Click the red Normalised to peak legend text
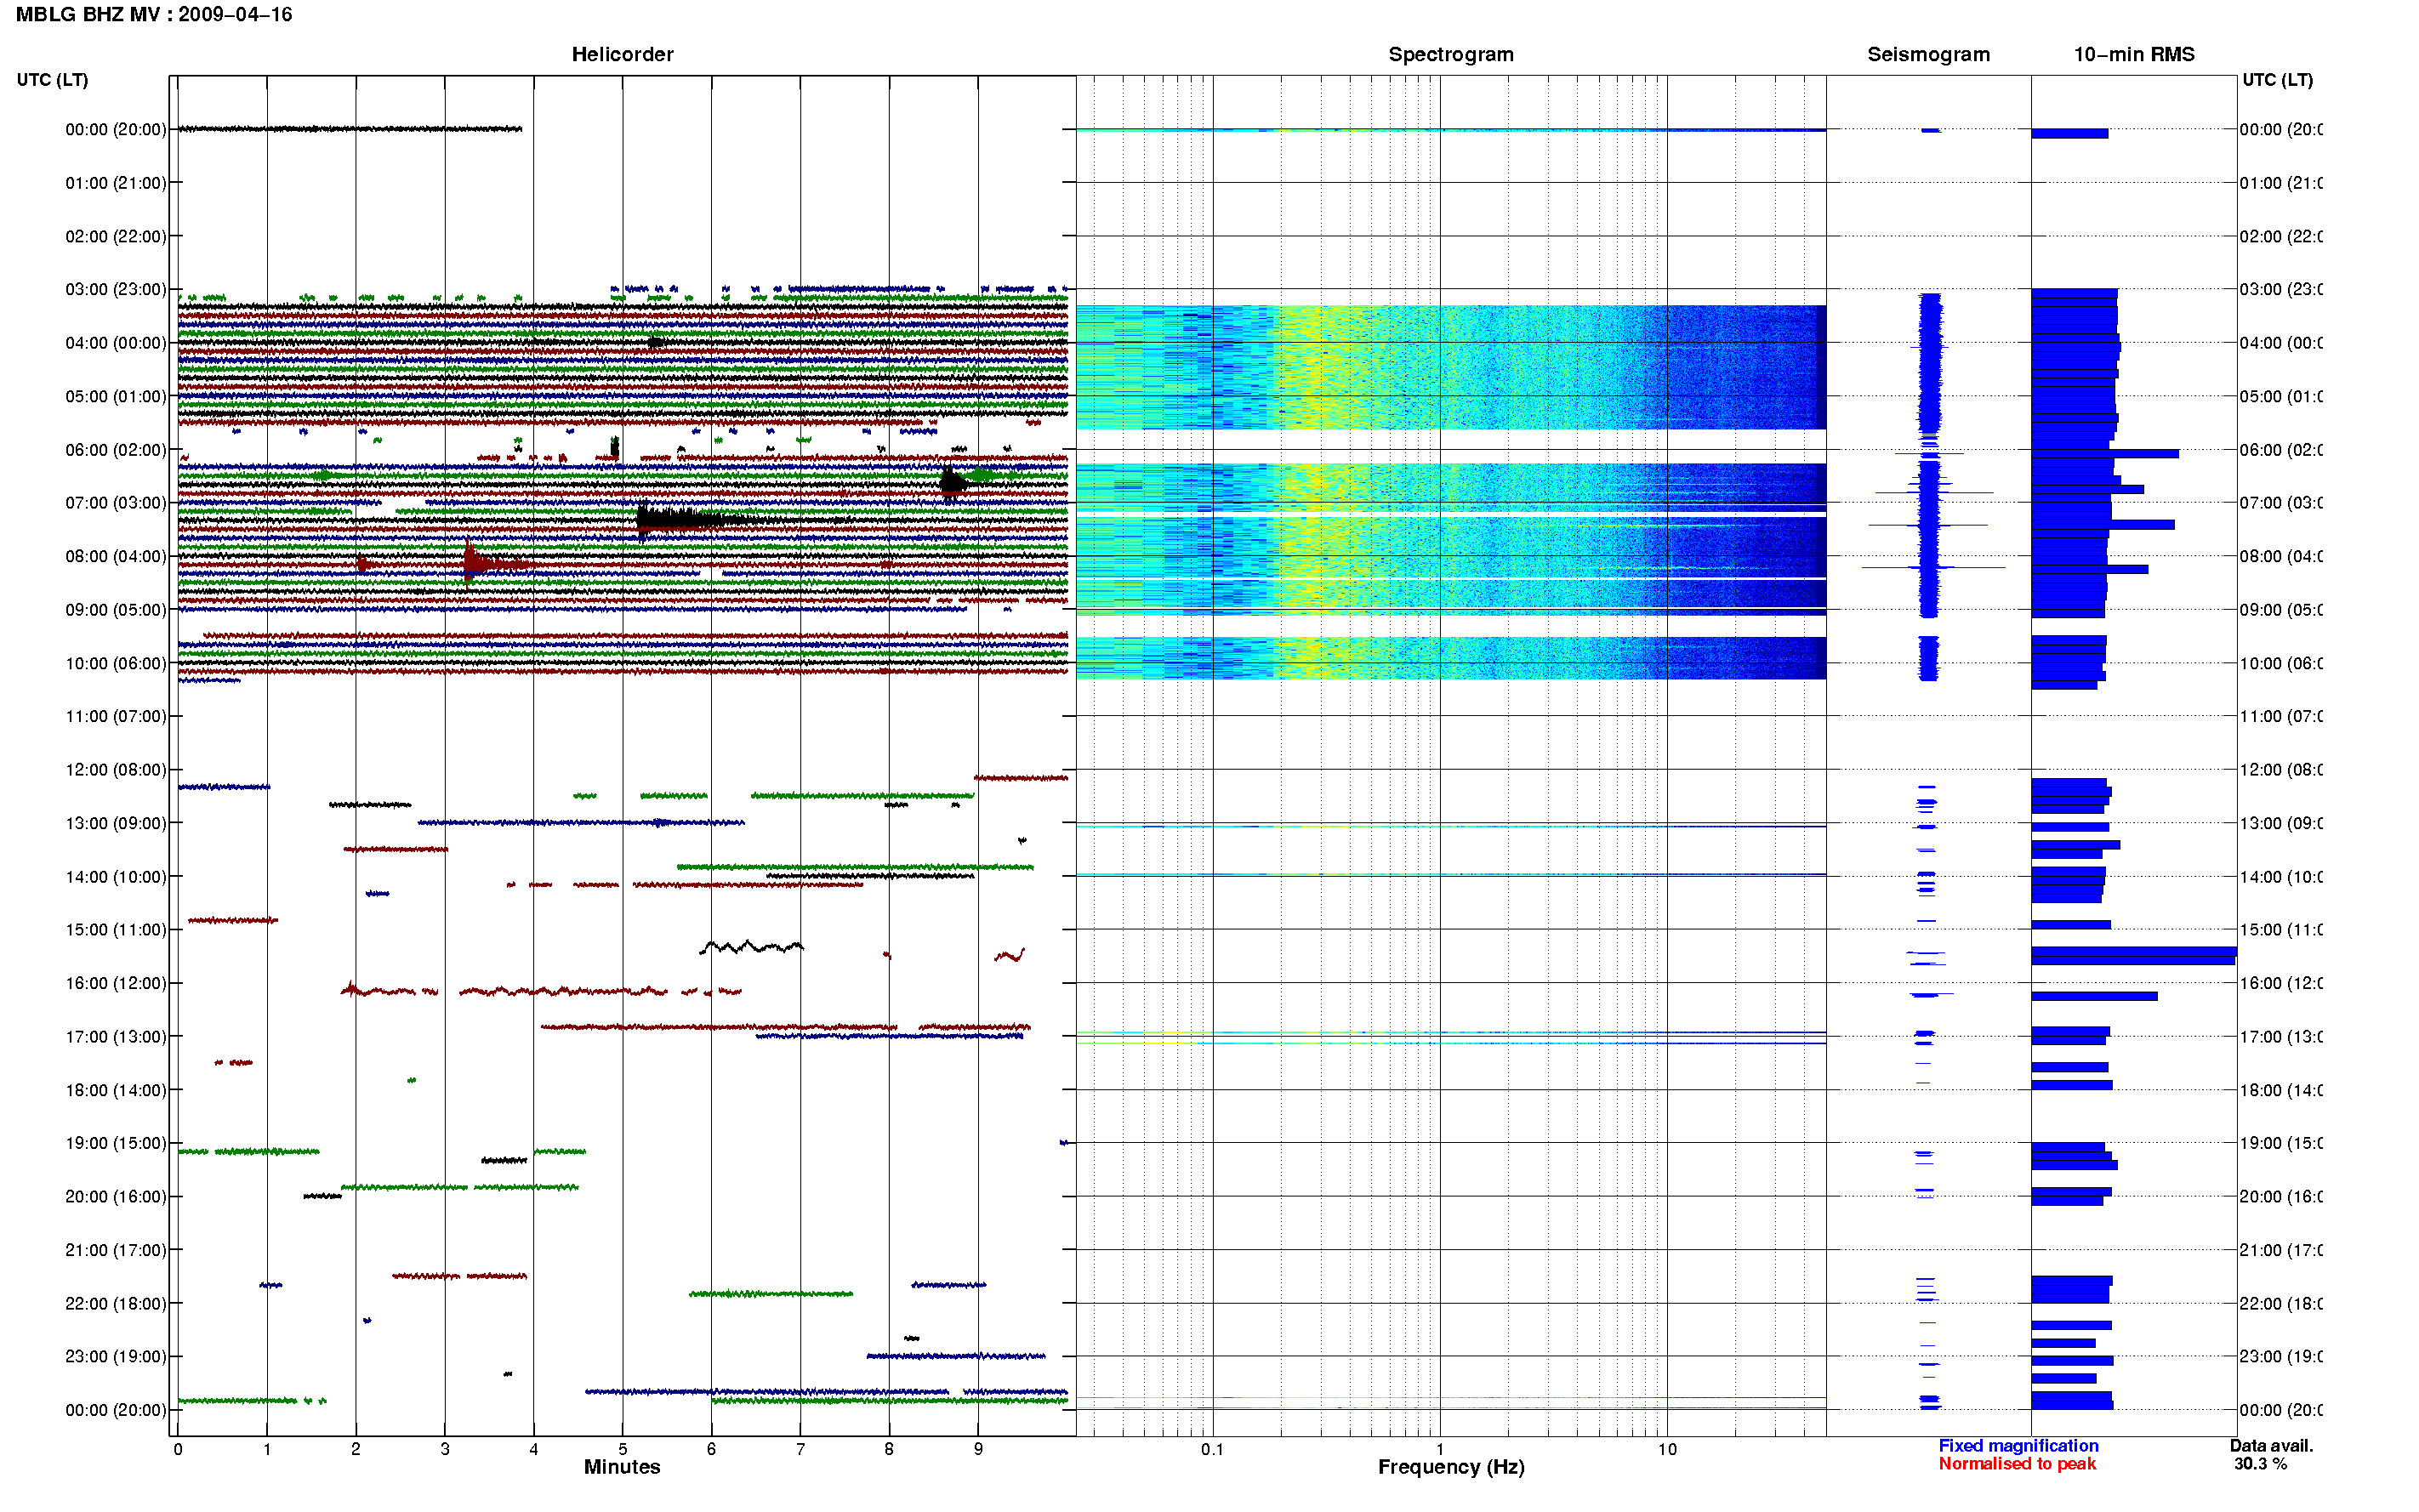The width and height of the screenshot is (2419, 1512). point(2017,1464)
